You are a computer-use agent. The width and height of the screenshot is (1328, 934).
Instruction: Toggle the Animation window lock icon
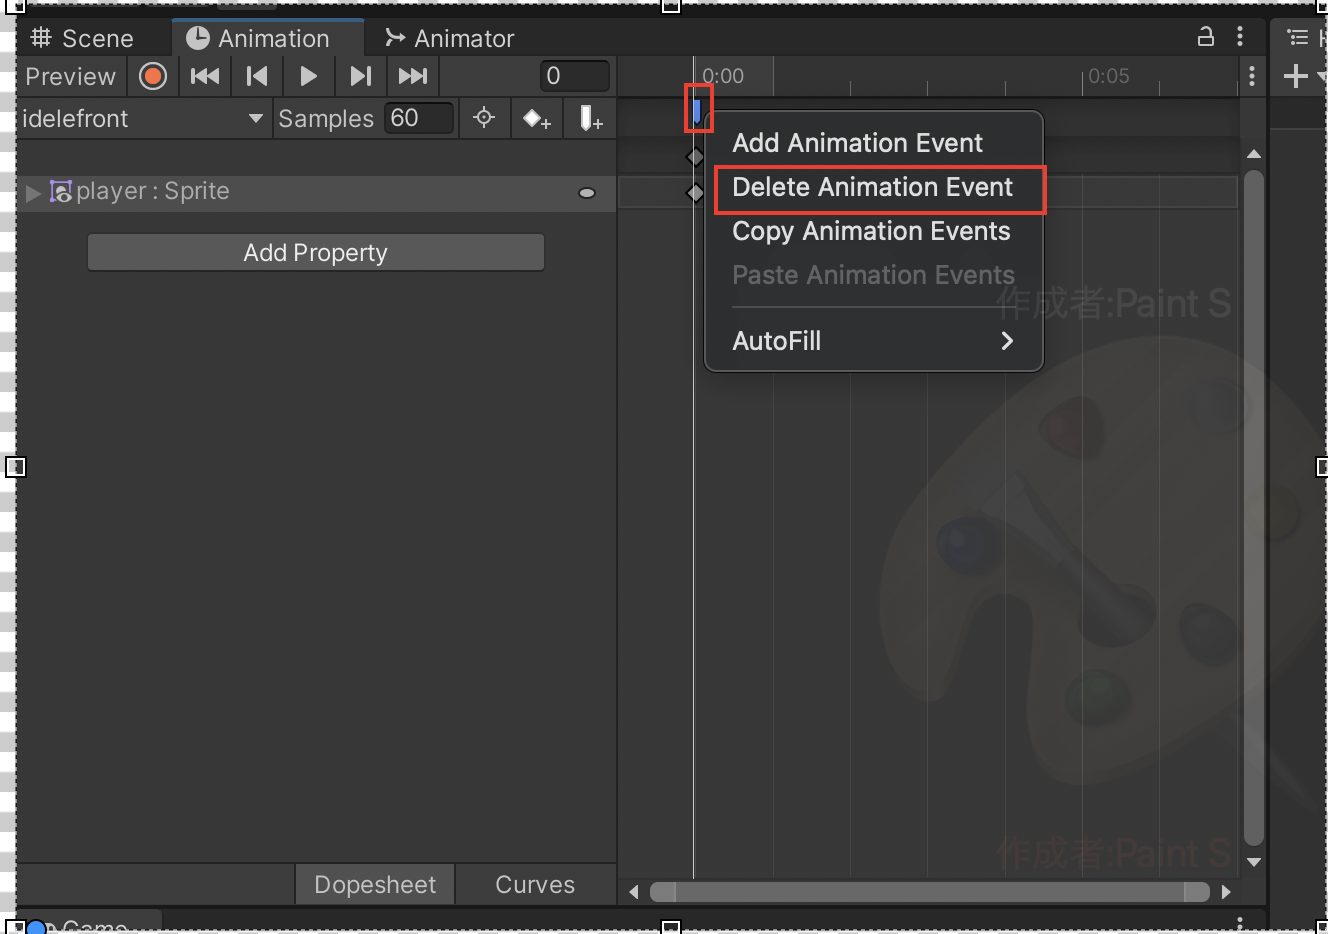(1206, 37)
